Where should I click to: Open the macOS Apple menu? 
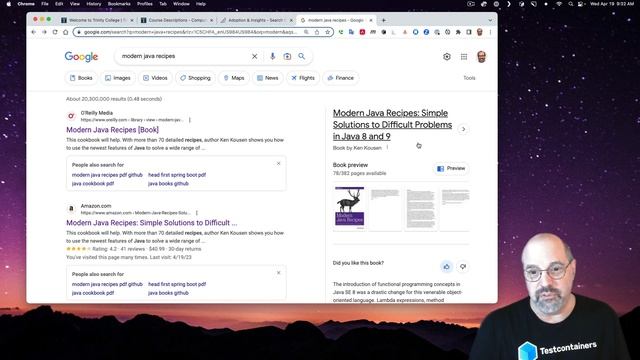pyautogui.click(x=9, y=4)
